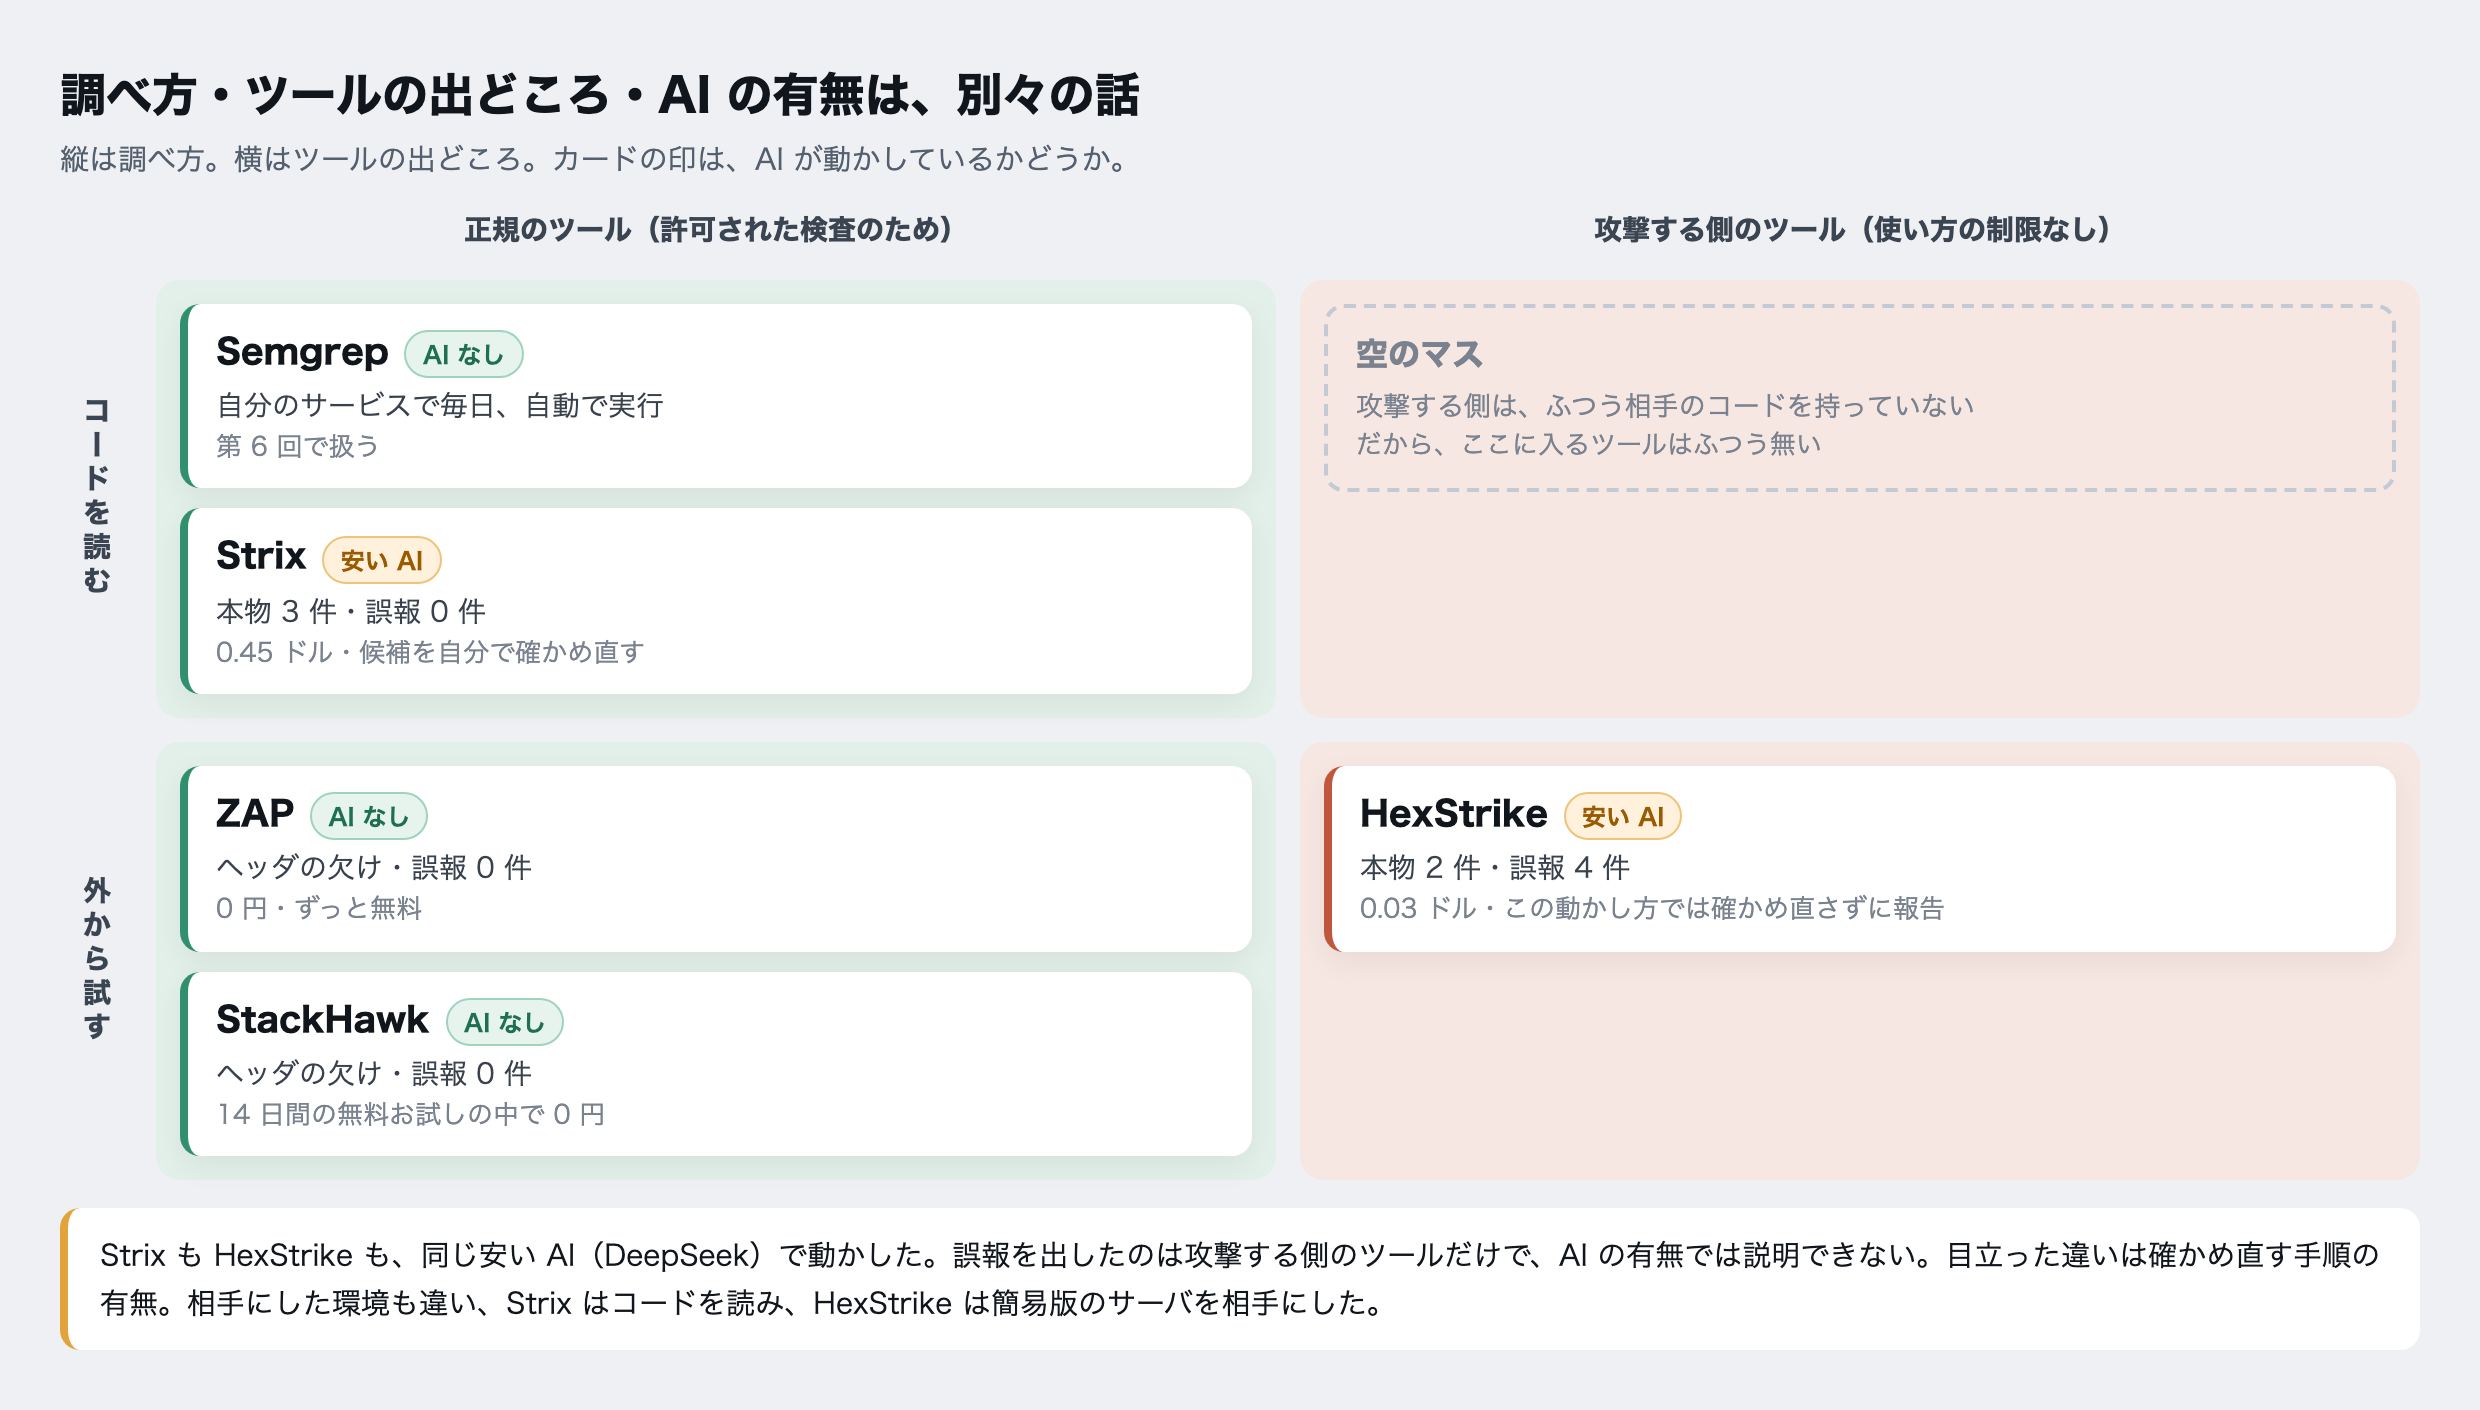
Task: Click the '安い AI' badge next to HexStrike
Action: pyautogui.click(x=1622, y=817)
